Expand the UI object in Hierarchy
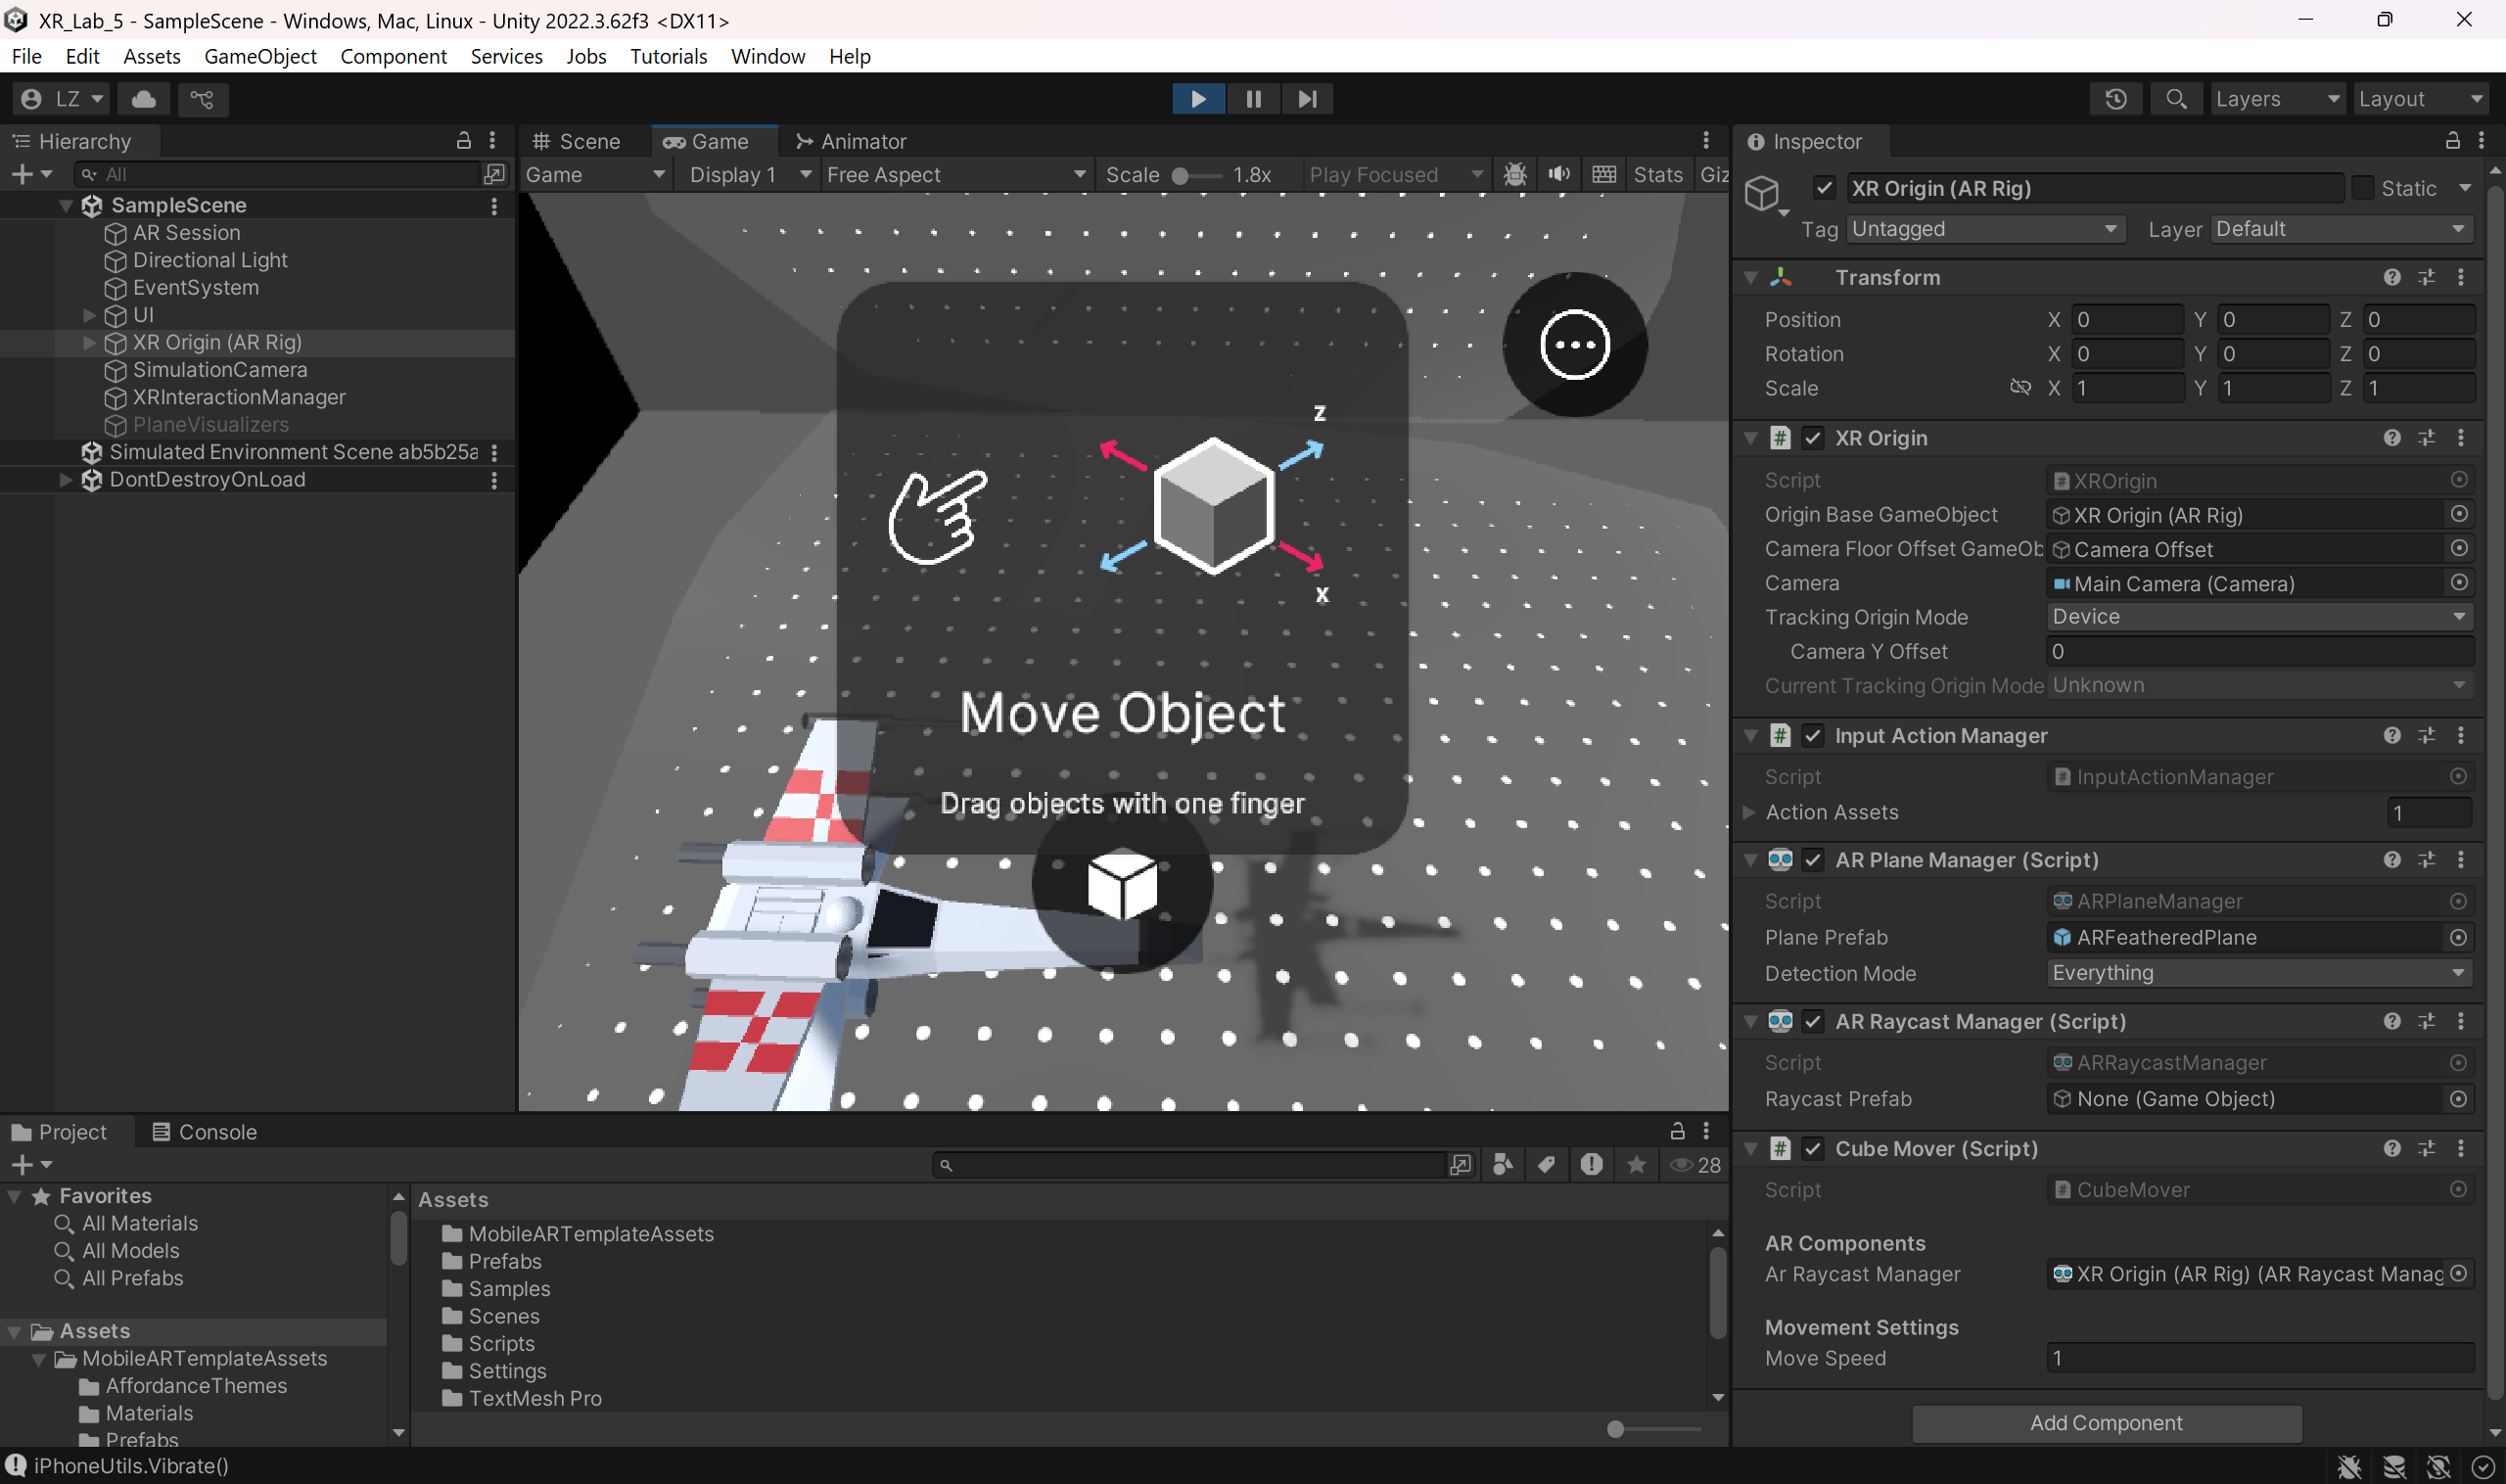 pyautogui.click(x=89, y=315)
